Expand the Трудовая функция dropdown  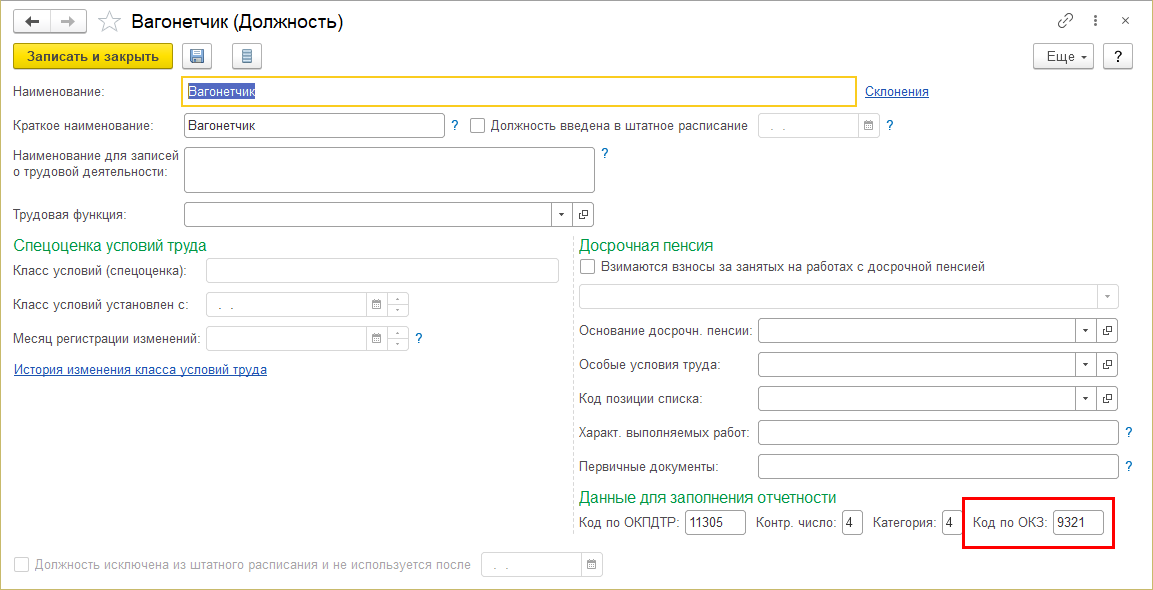560,214
